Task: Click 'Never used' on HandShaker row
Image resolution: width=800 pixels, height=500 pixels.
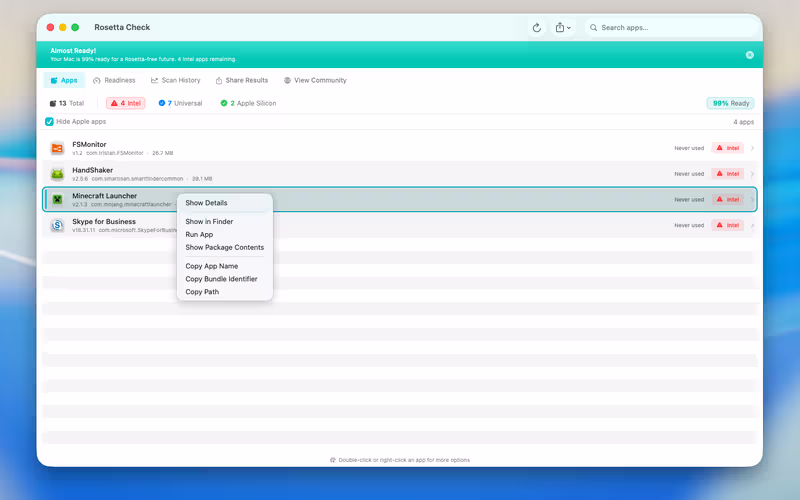Action: tap(689, 173)
